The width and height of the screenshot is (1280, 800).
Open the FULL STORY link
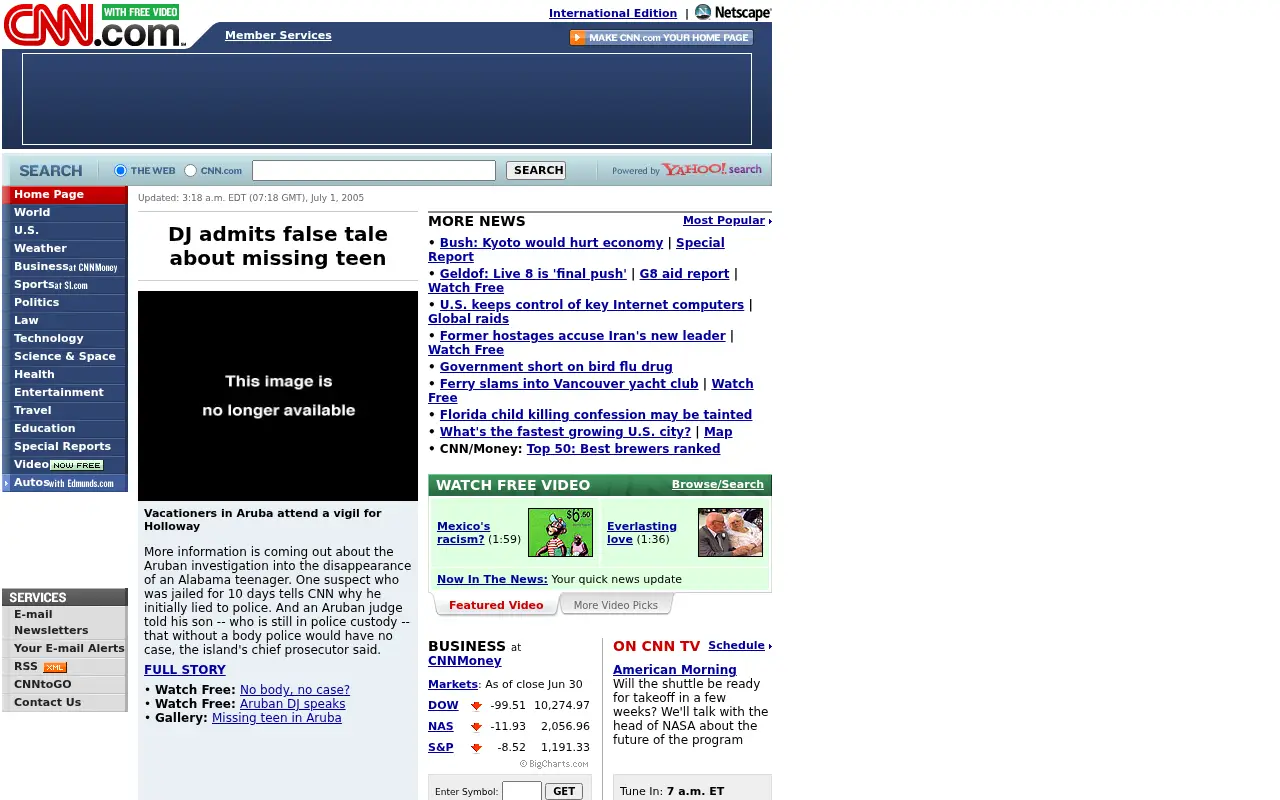pos(185,670)
